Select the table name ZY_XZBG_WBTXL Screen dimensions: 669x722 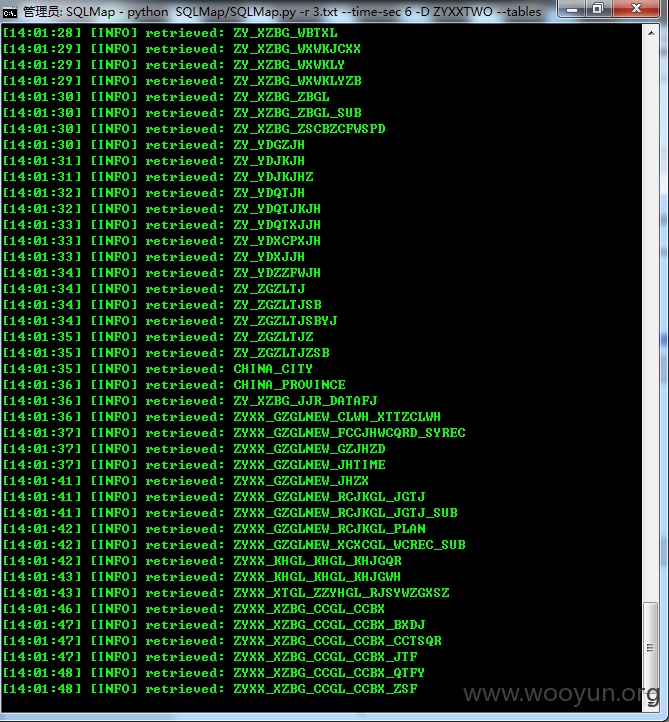[285, 33]
